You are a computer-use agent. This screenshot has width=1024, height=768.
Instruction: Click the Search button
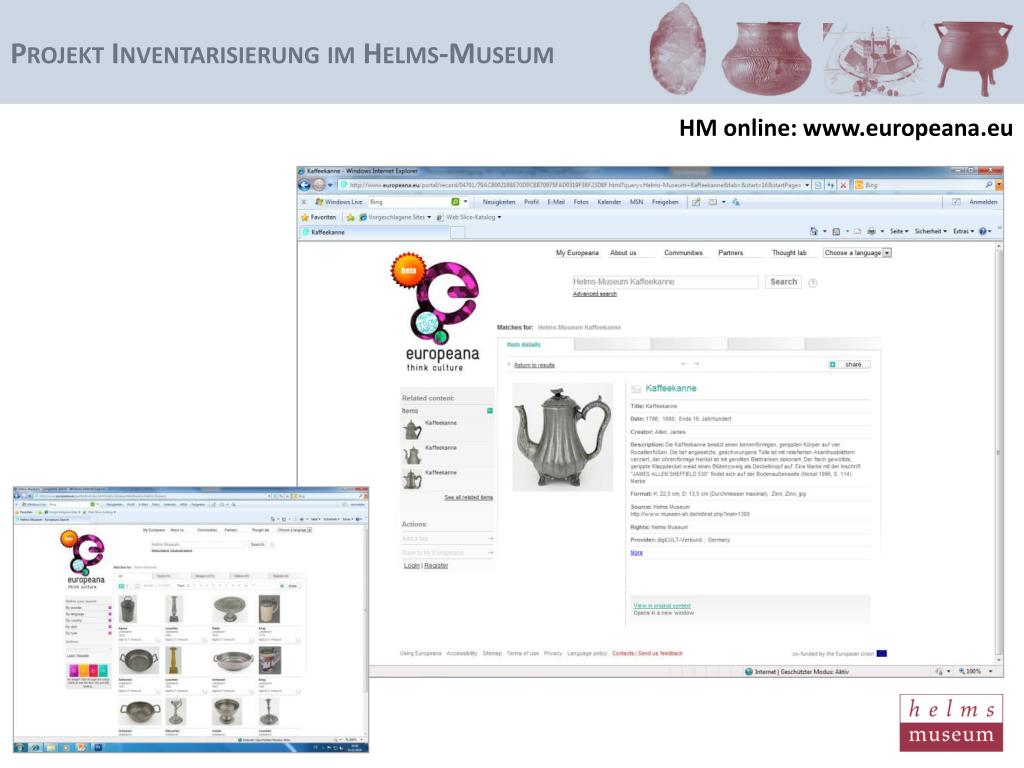(x=783, y=282)
